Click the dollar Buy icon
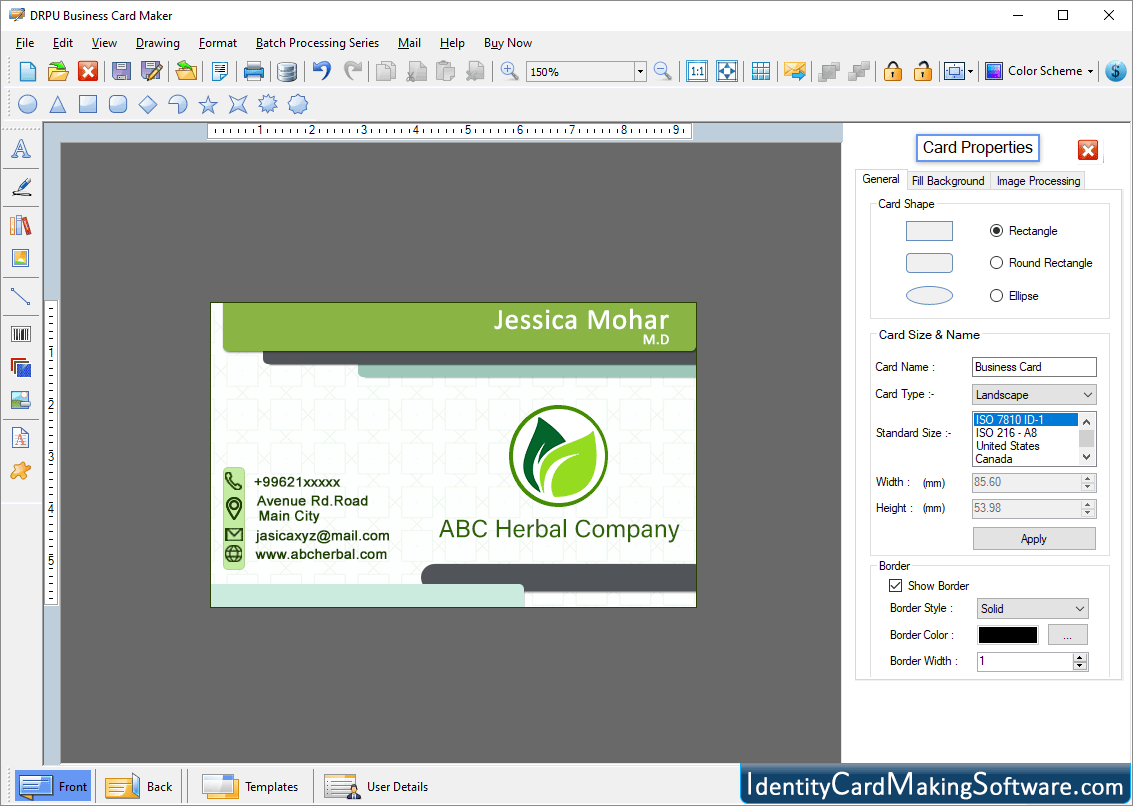 [x=1116, y=71]
